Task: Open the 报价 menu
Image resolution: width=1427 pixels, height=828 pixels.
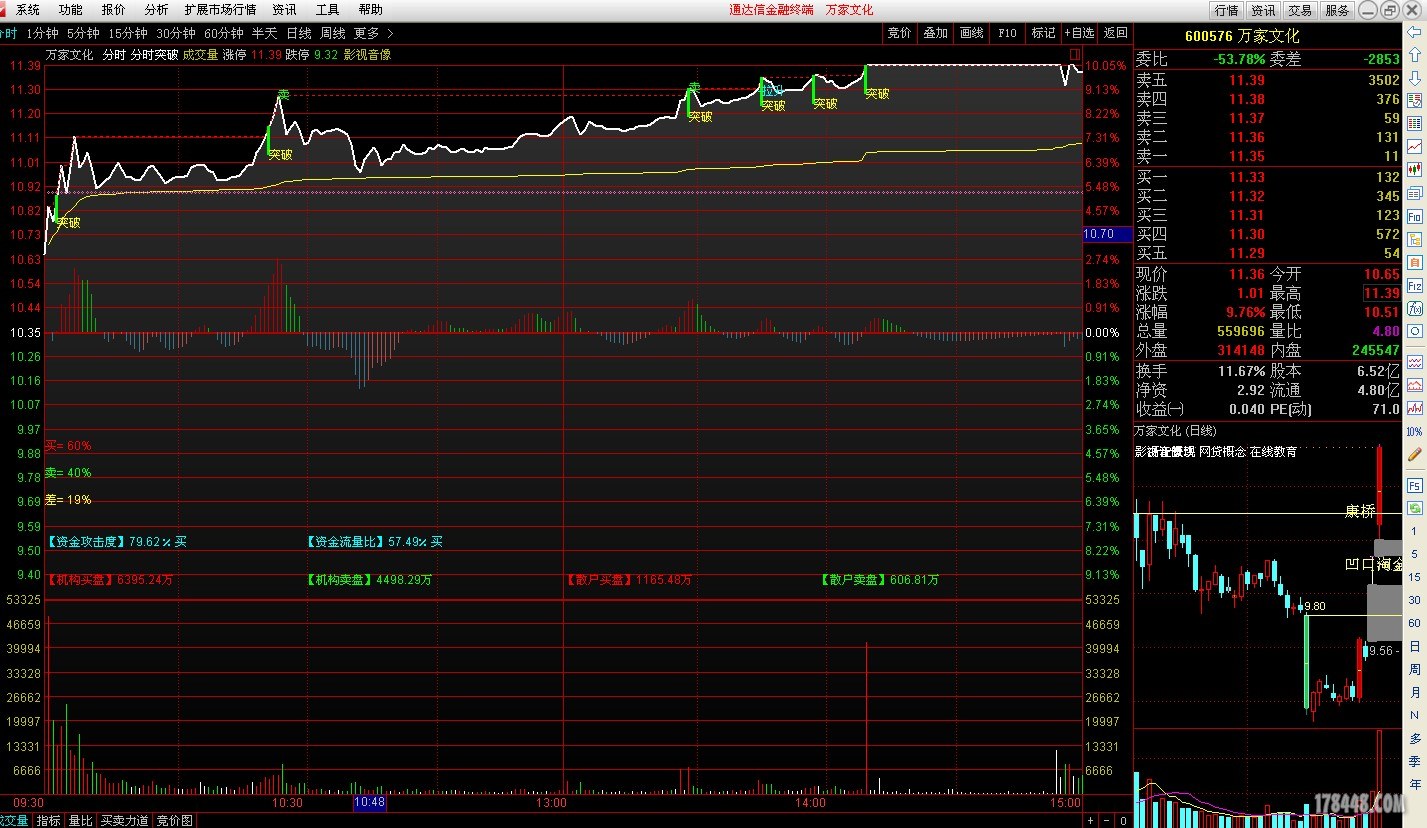Action: point(114,10)
